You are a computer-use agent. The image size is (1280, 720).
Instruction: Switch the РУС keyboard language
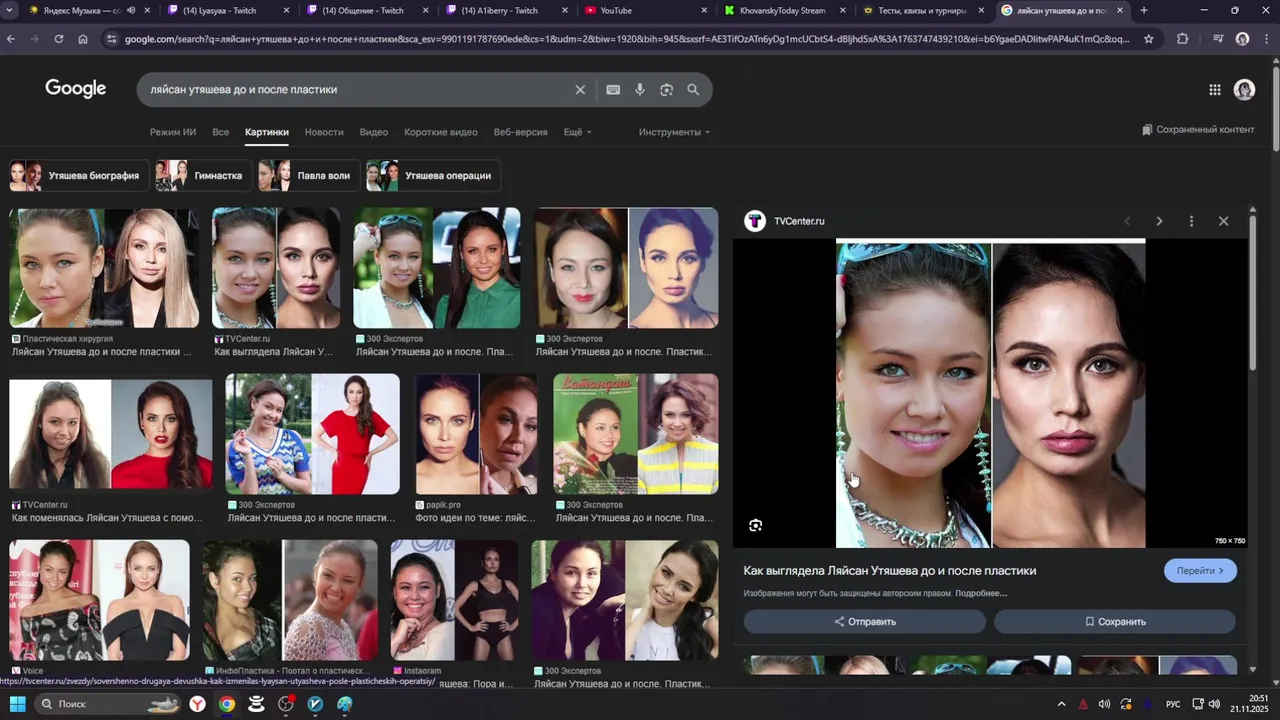[x=1173, y=704]
